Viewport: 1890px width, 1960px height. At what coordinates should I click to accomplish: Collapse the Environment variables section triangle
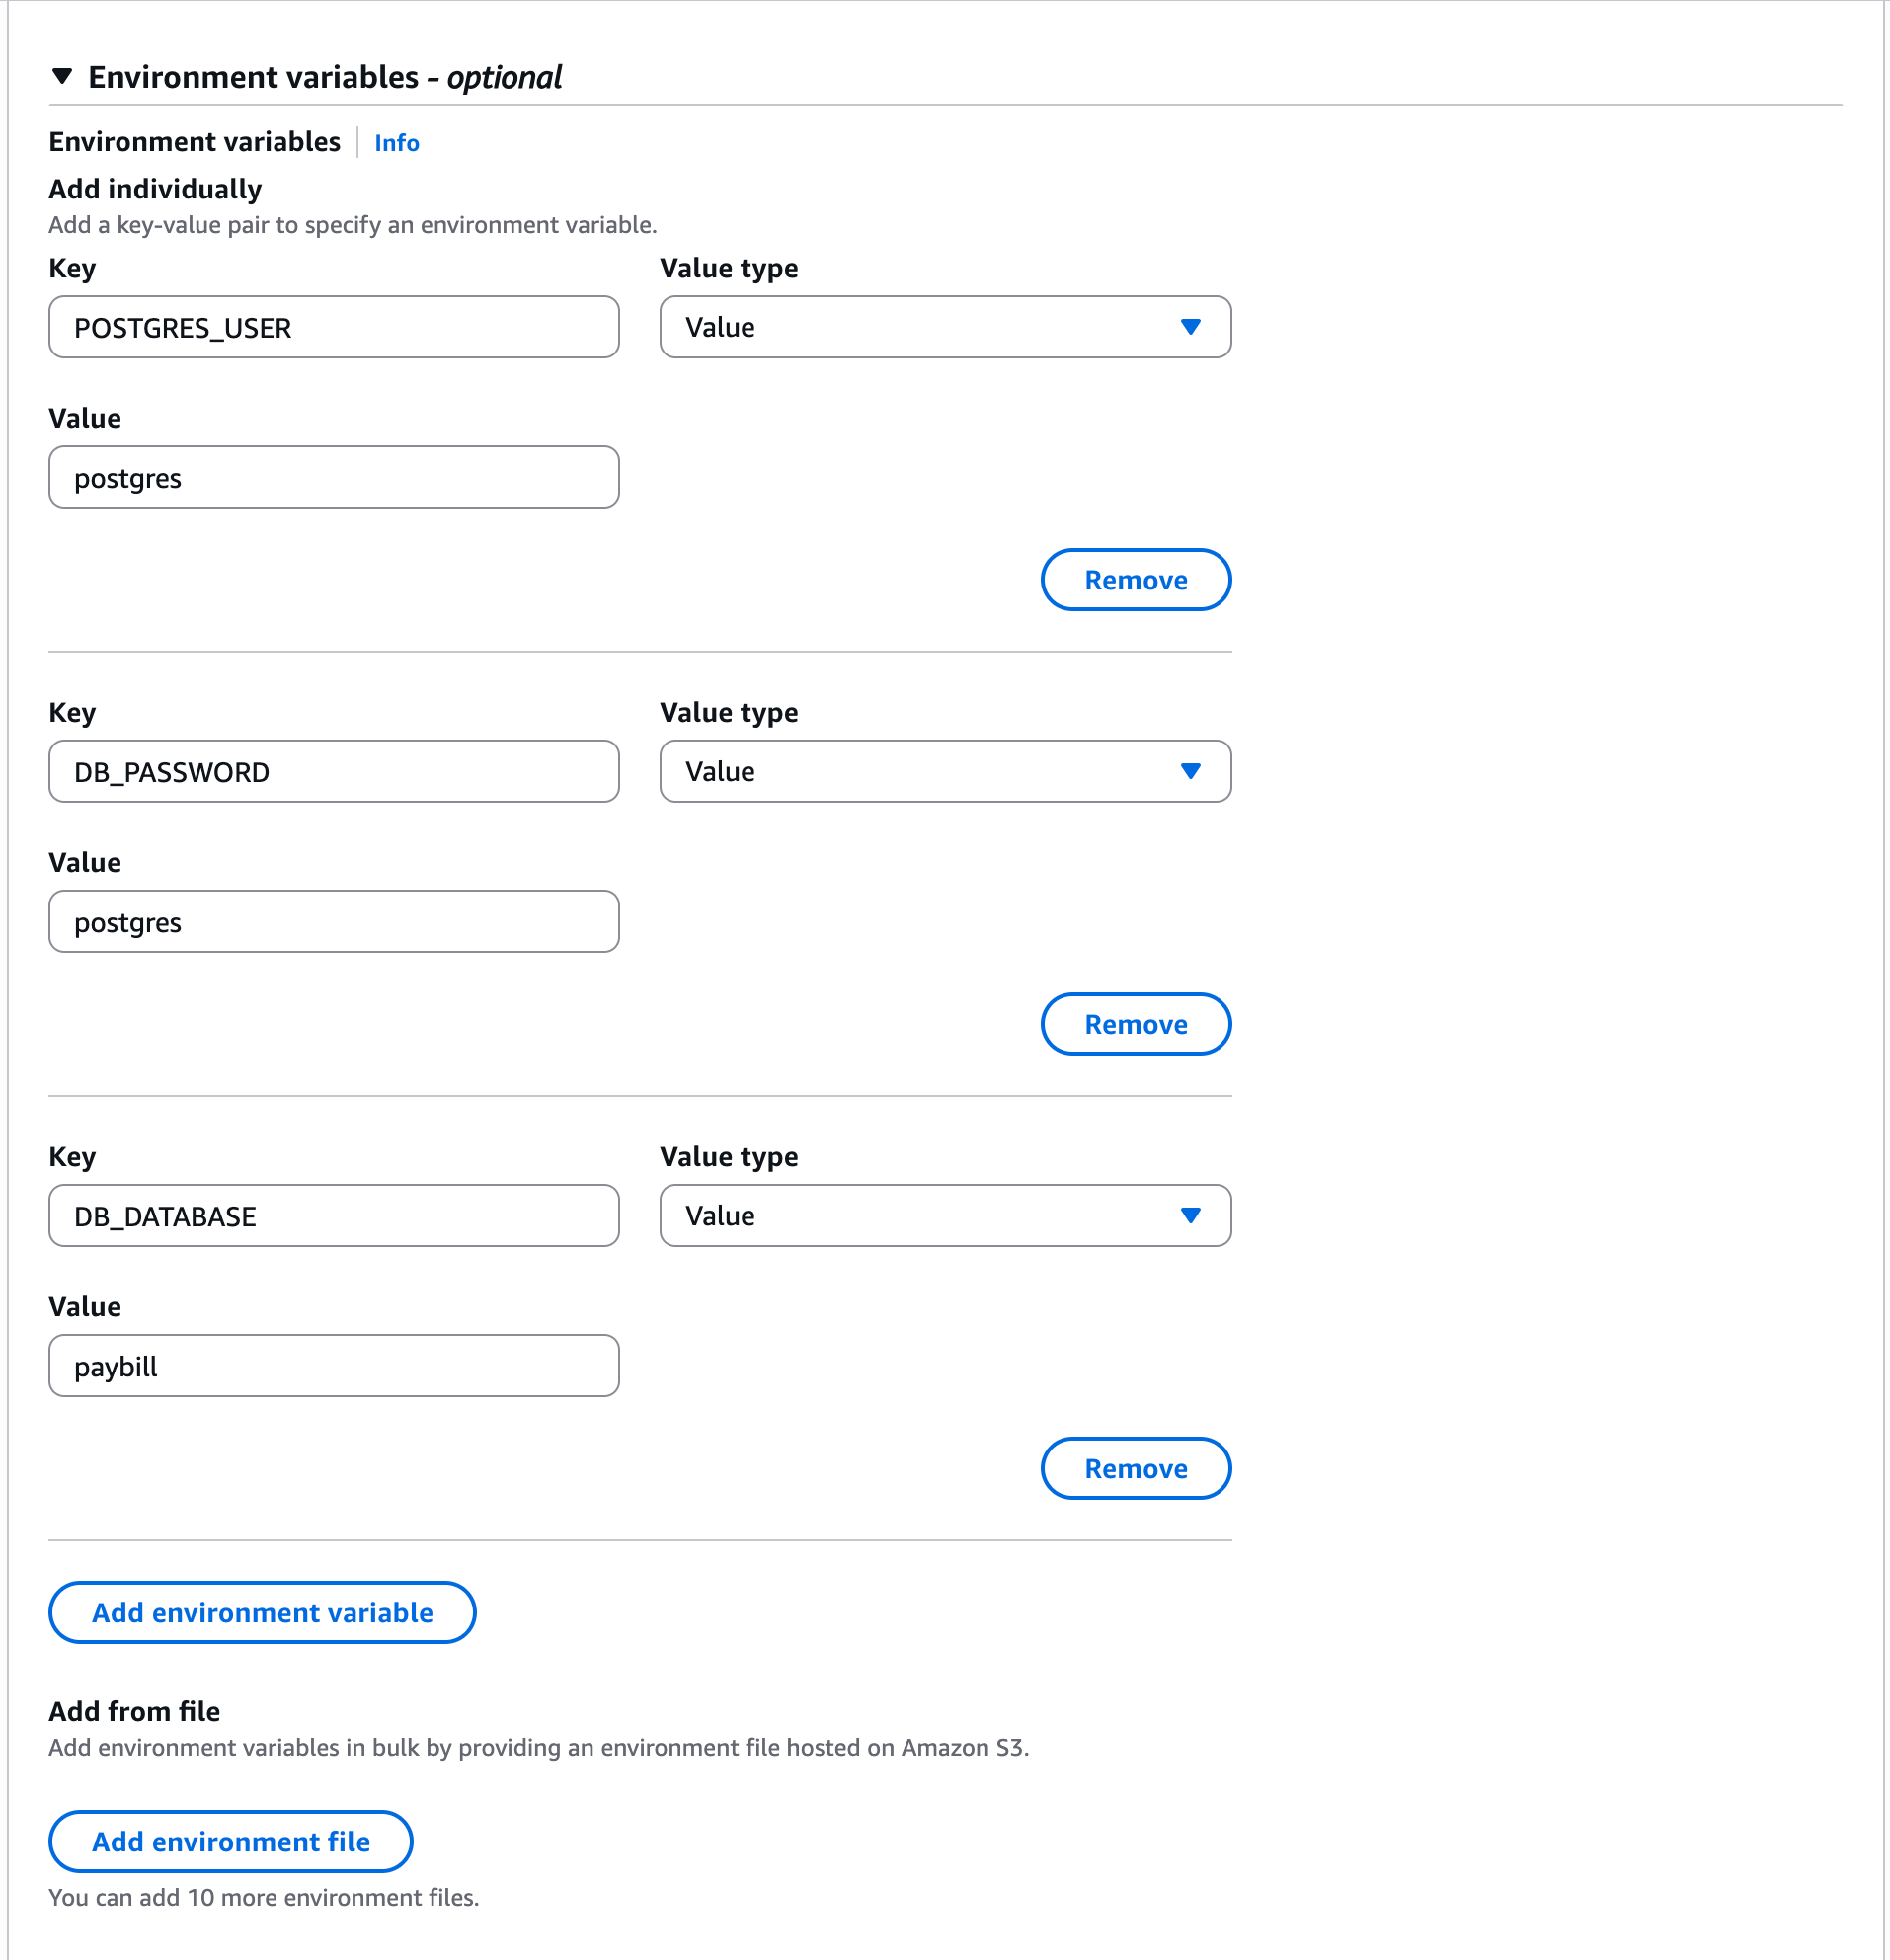(x=62, y=76)
